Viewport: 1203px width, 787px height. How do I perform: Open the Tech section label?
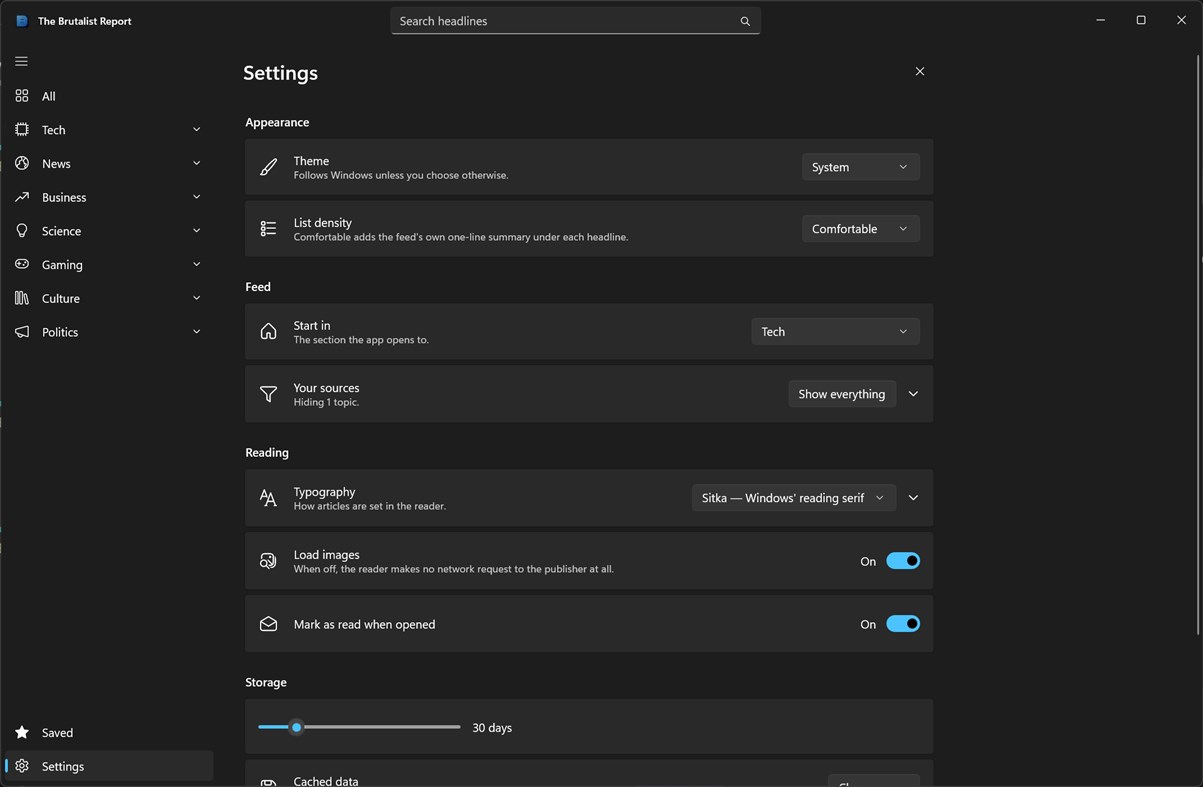pyautogui.click(x=54, y=130)
